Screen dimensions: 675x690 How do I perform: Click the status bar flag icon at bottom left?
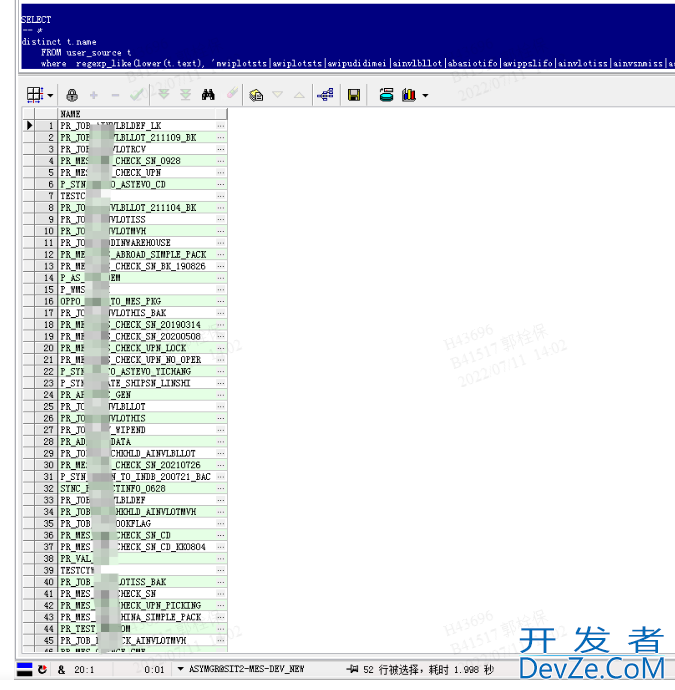click(x=25, y=669)
